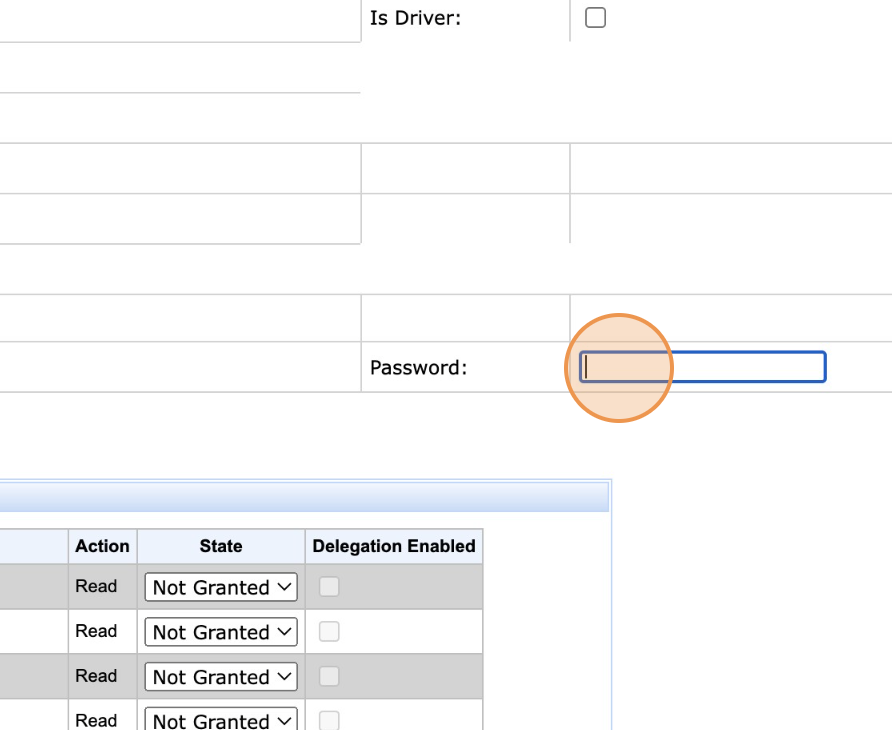The image size is (892, 730).
Task: Click the Is Driver label
Action: tap(415, 18)
